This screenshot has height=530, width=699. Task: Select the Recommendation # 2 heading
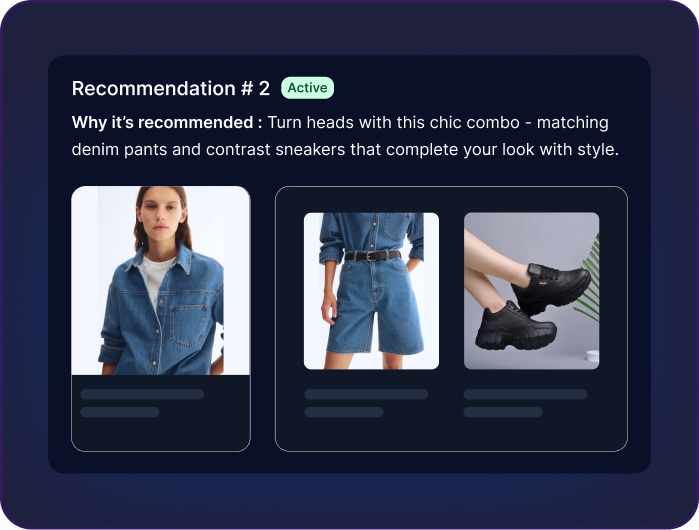click(x=171, y=88)
